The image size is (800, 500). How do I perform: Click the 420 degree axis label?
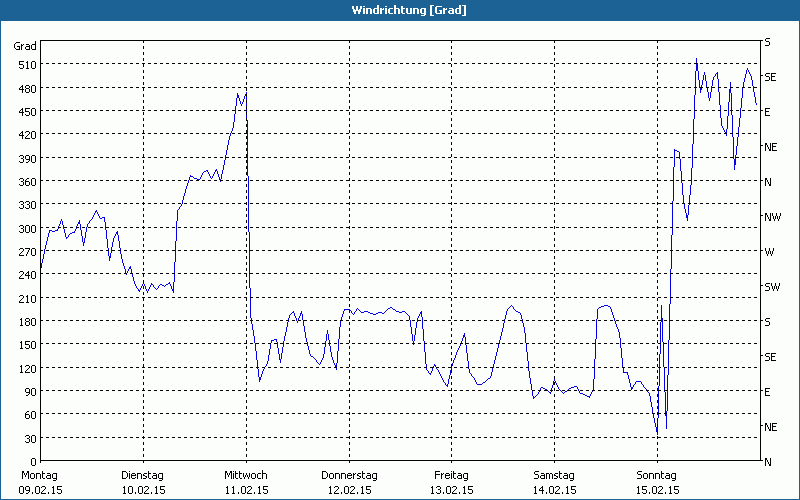pos(28,135)
